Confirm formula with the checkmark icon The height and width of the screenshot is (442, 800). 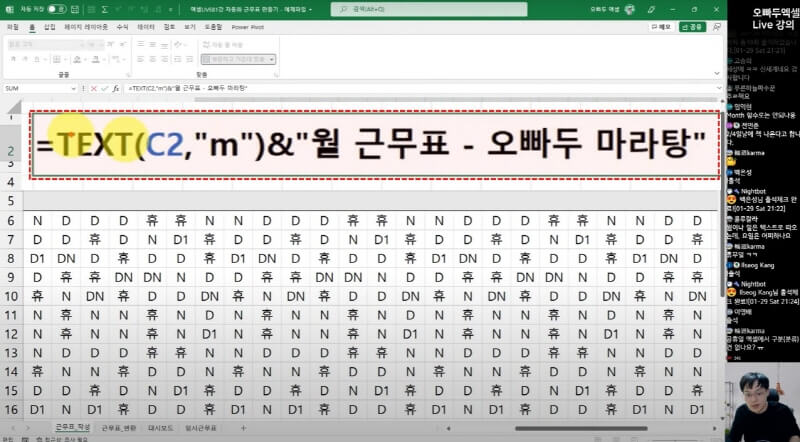tap(105, 88)
